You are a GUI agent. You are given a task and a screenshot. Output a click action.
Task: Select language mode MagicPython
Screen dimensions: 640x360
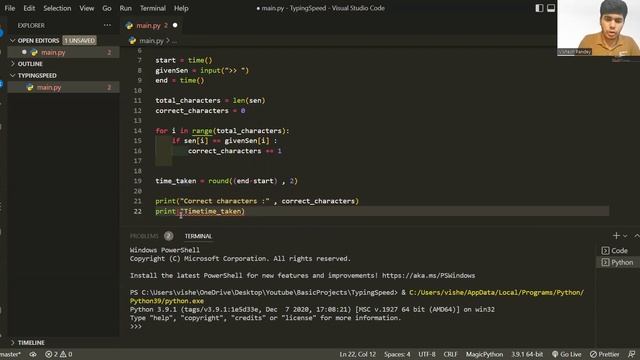coord(484,354)
